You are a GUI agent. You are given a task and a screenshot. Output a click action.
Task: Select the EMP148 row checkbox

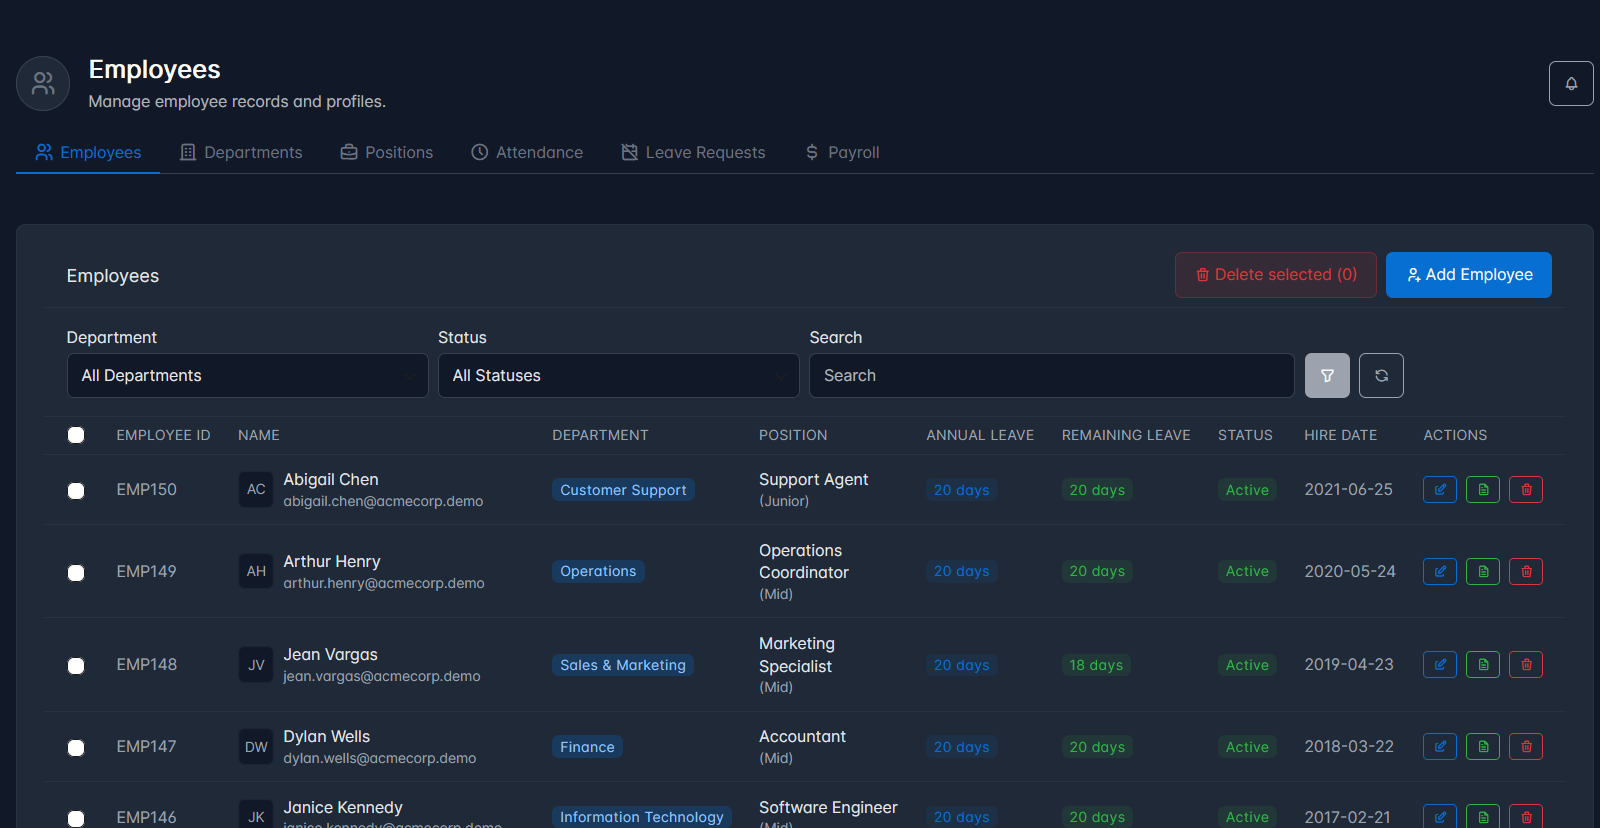click(x=76, y=666)
